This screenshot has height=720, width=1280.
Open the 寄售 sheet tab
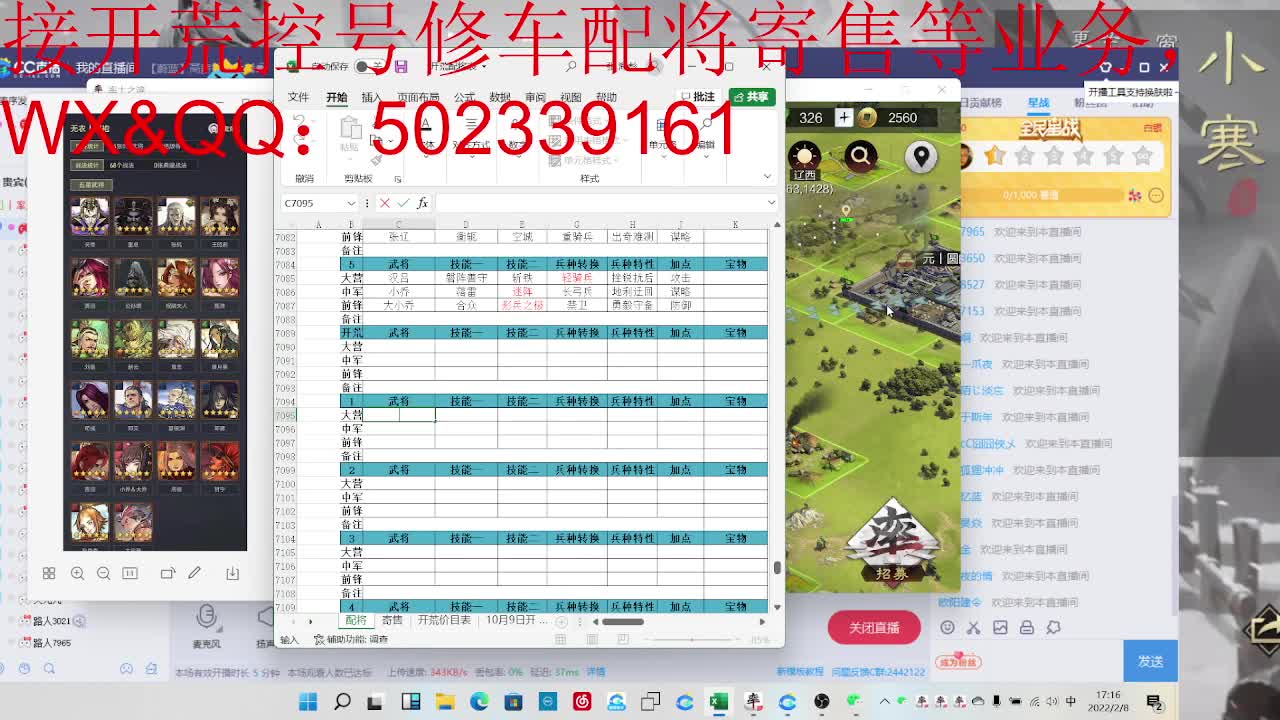pos(390,621)
